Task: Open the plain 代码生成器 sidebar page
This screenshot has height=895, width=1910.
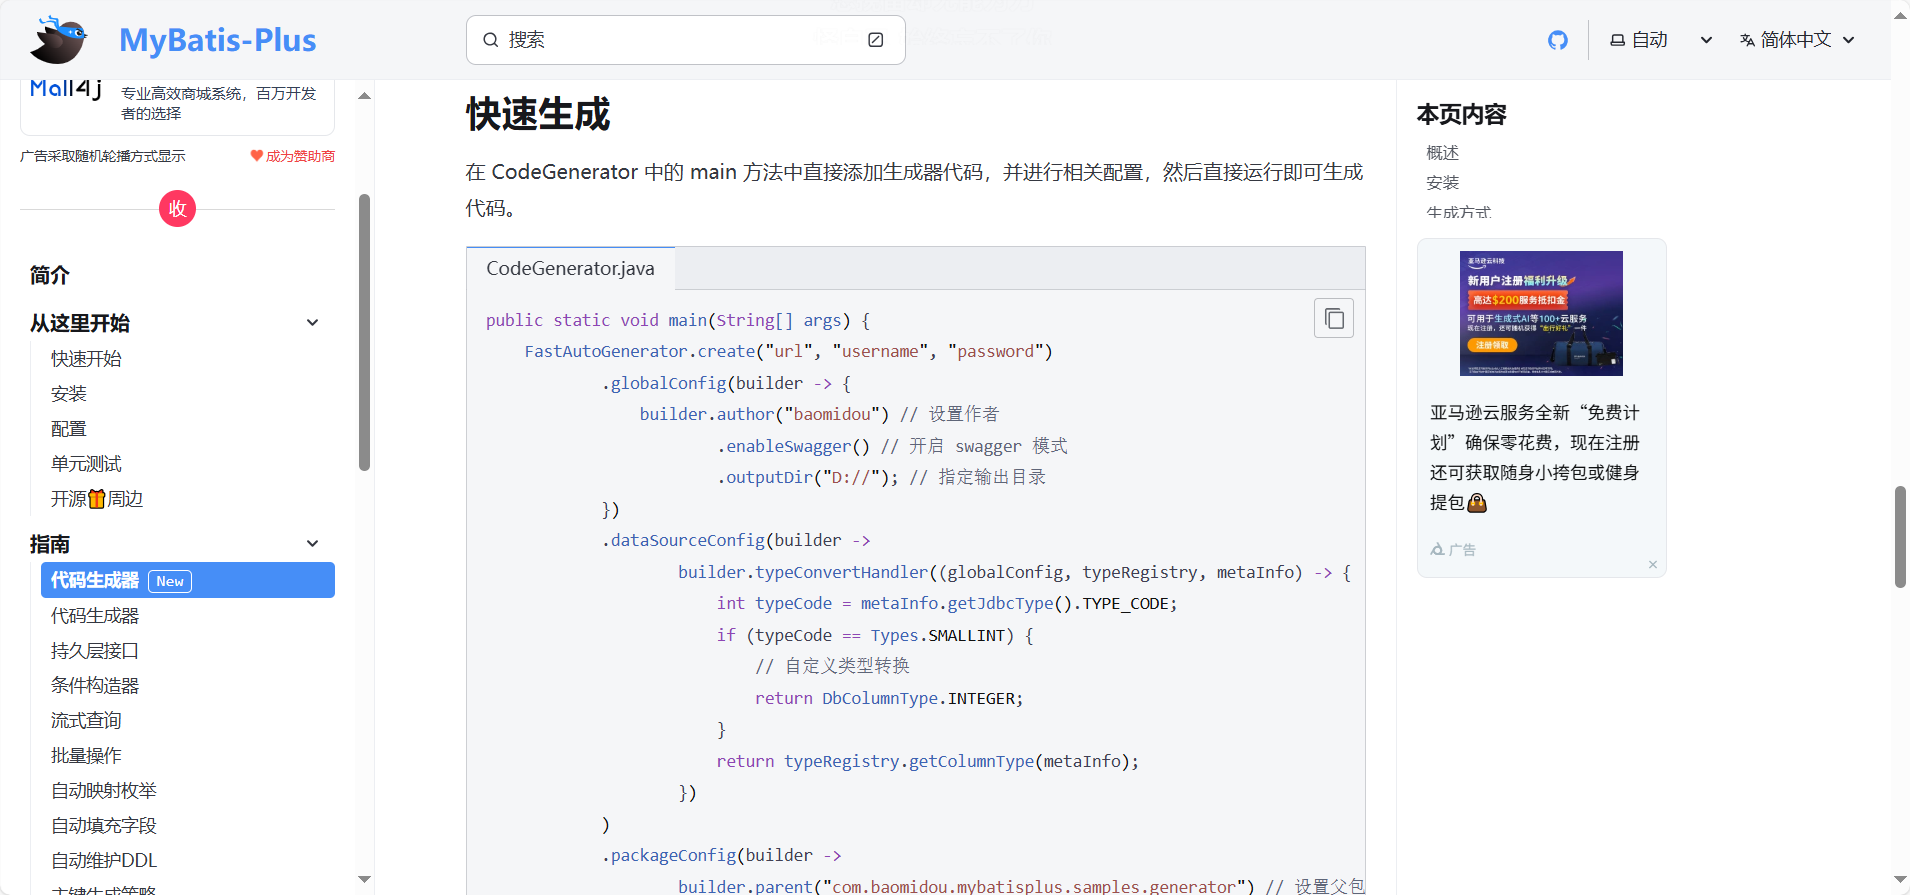Action: 95,616
